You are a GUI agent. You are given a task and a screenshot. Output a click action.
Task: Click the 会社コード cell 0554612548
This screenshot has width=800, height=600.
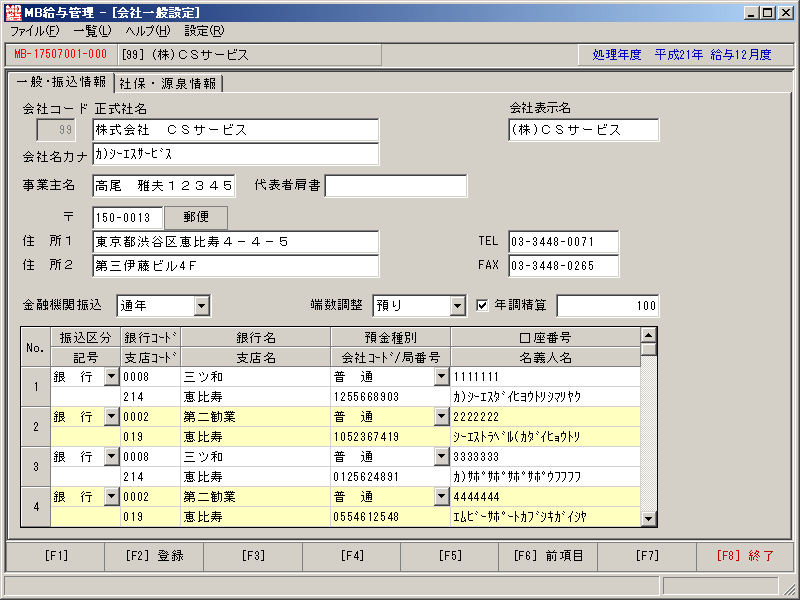[x=391, y=517]
